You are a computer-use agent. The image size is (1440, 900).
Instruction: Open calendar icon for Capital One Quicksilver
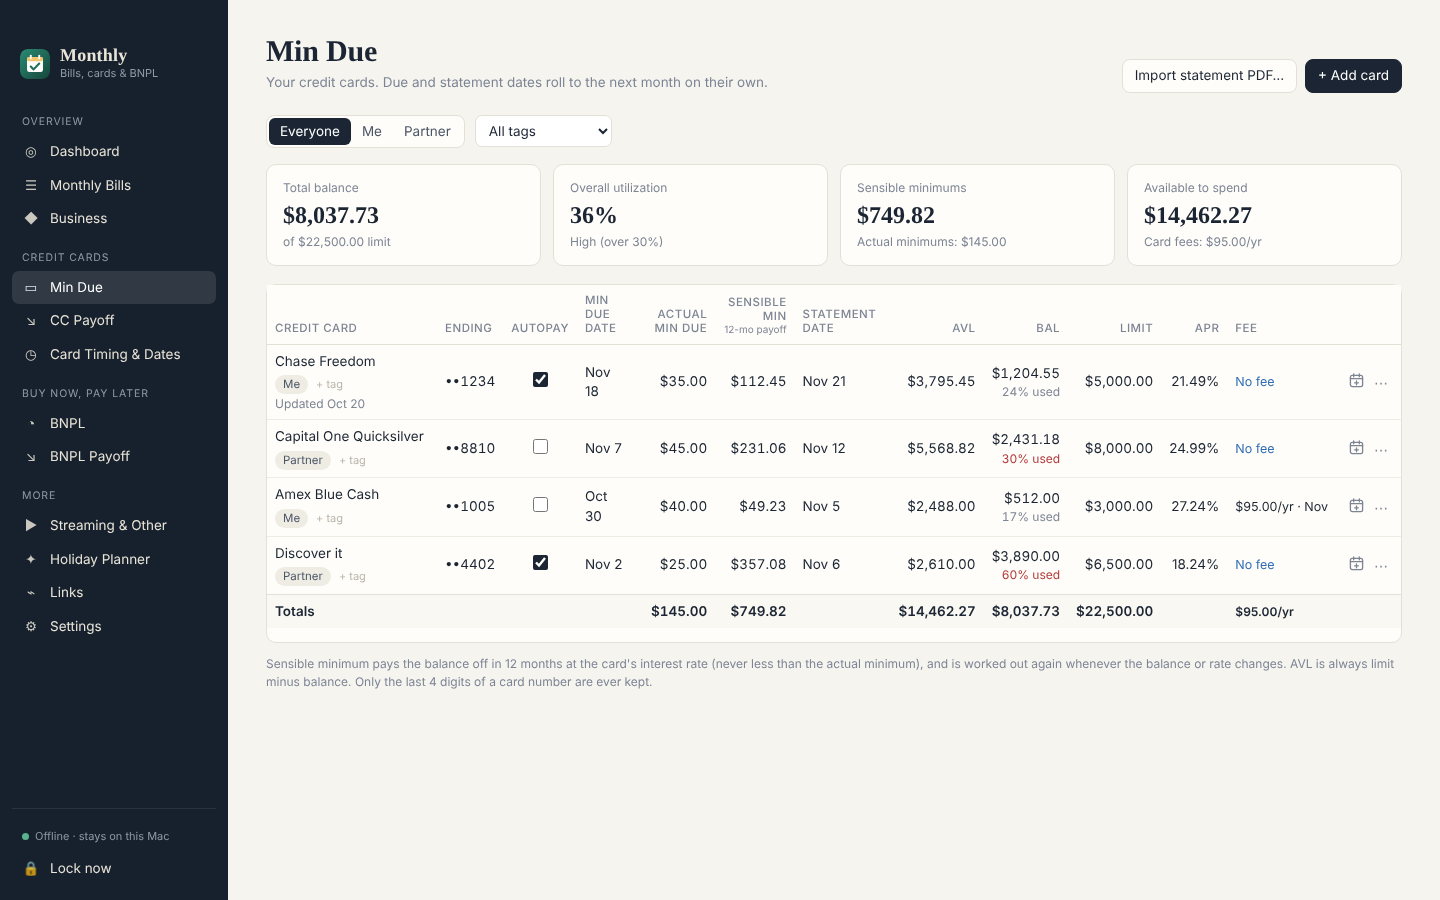1356,448
